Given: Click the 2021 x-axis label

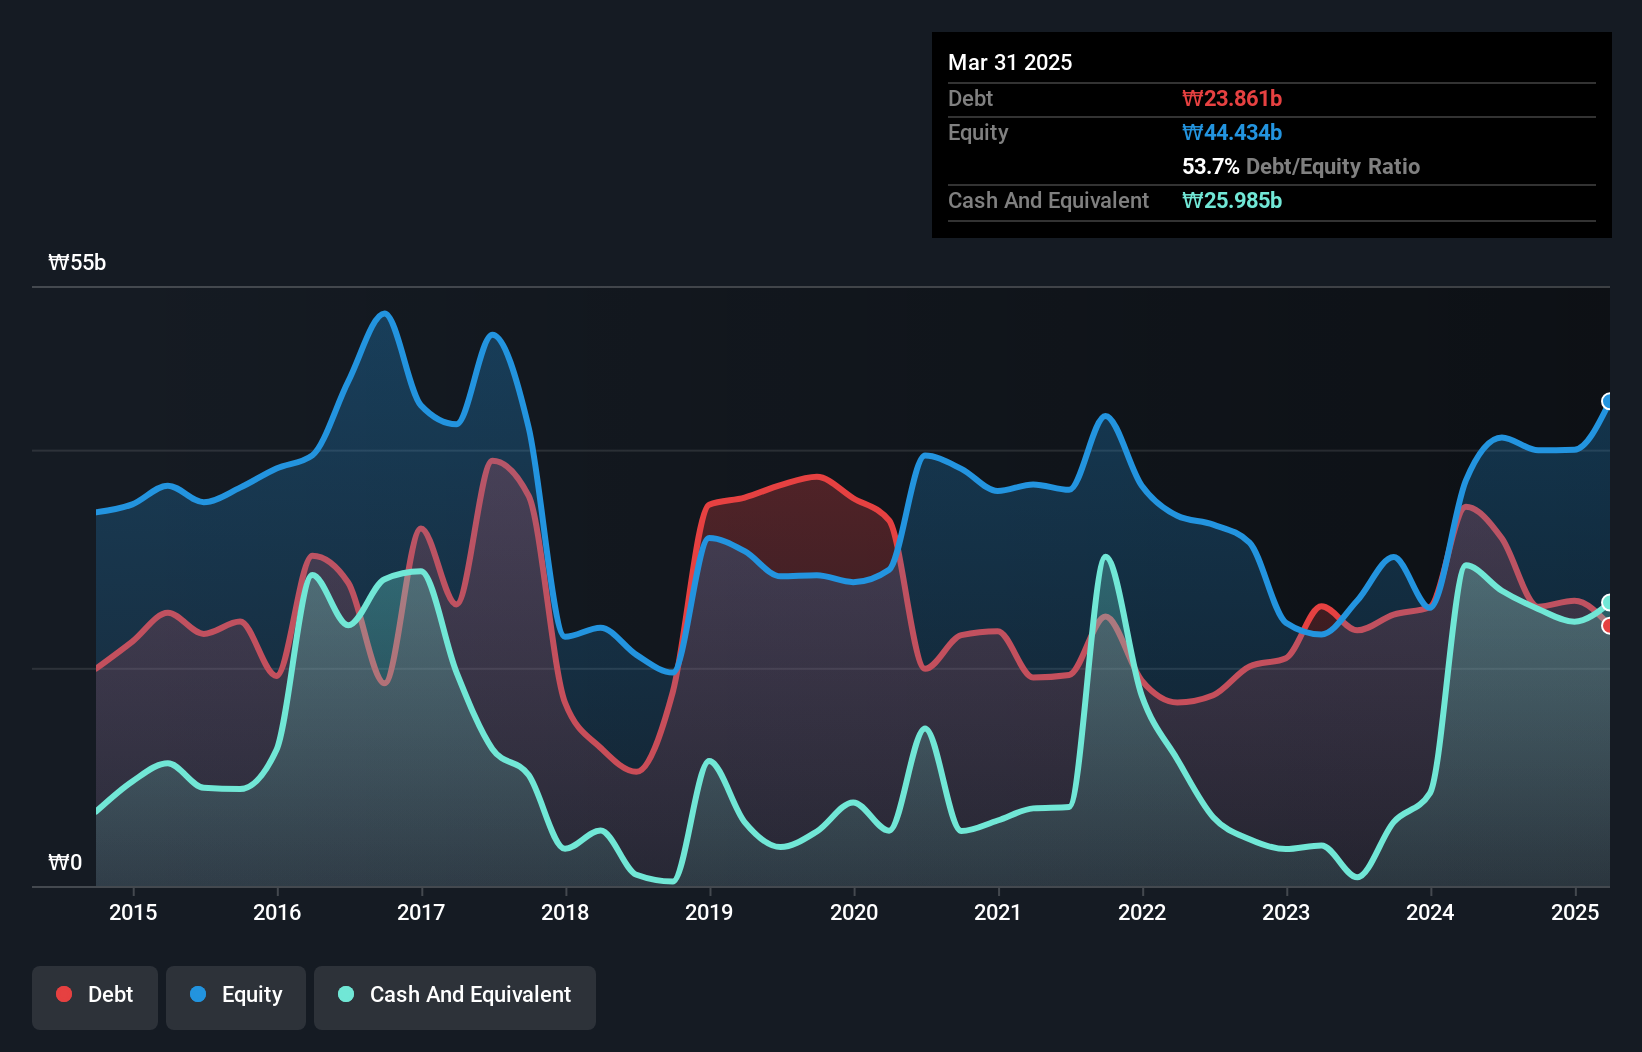Looking at the screenshot, I should [998, 912].
